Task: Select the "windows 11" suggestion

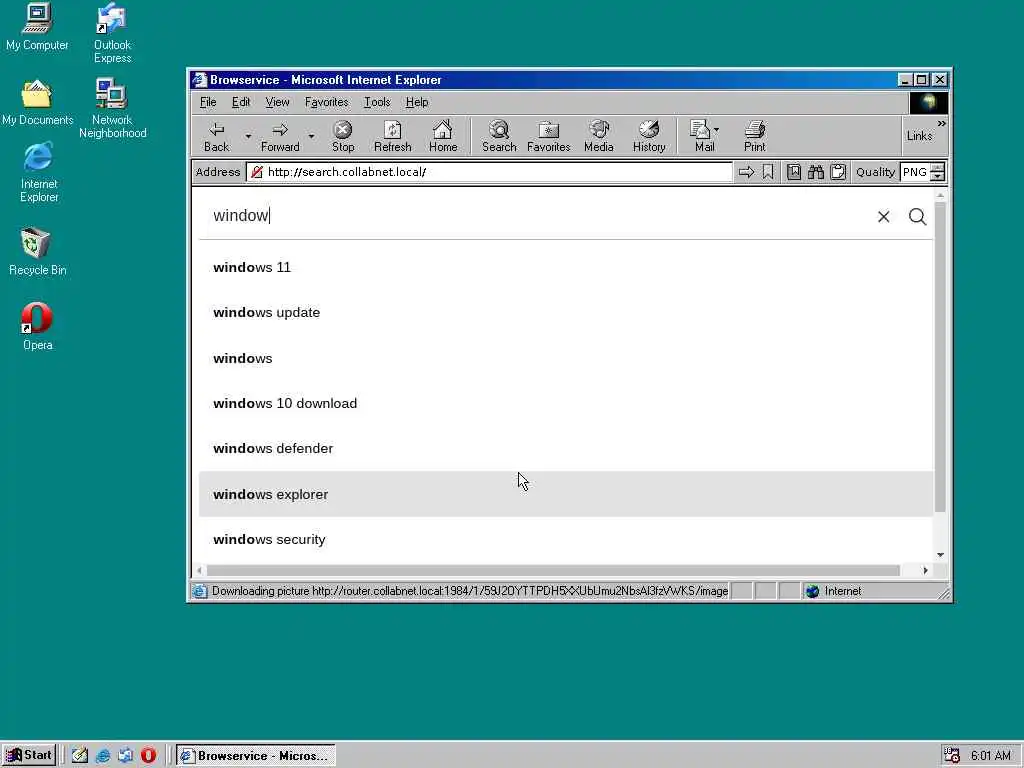Action: 566,267
